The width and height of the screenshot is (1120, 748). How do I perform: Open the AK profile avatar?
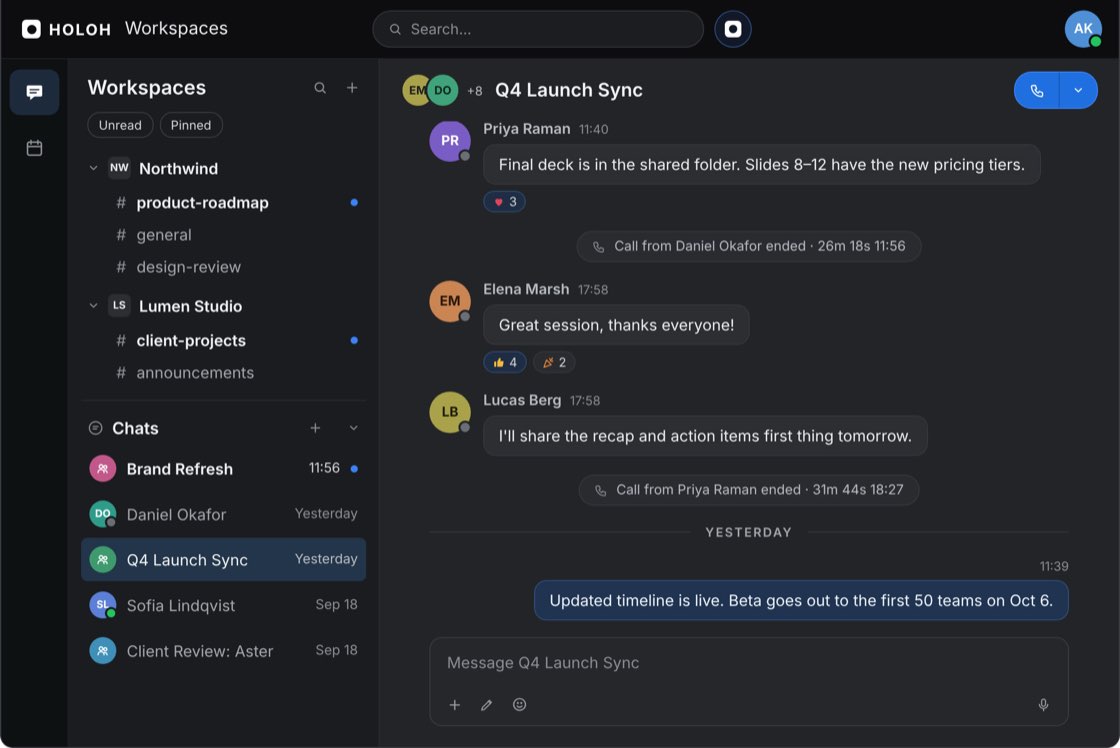coord(1083,29)
